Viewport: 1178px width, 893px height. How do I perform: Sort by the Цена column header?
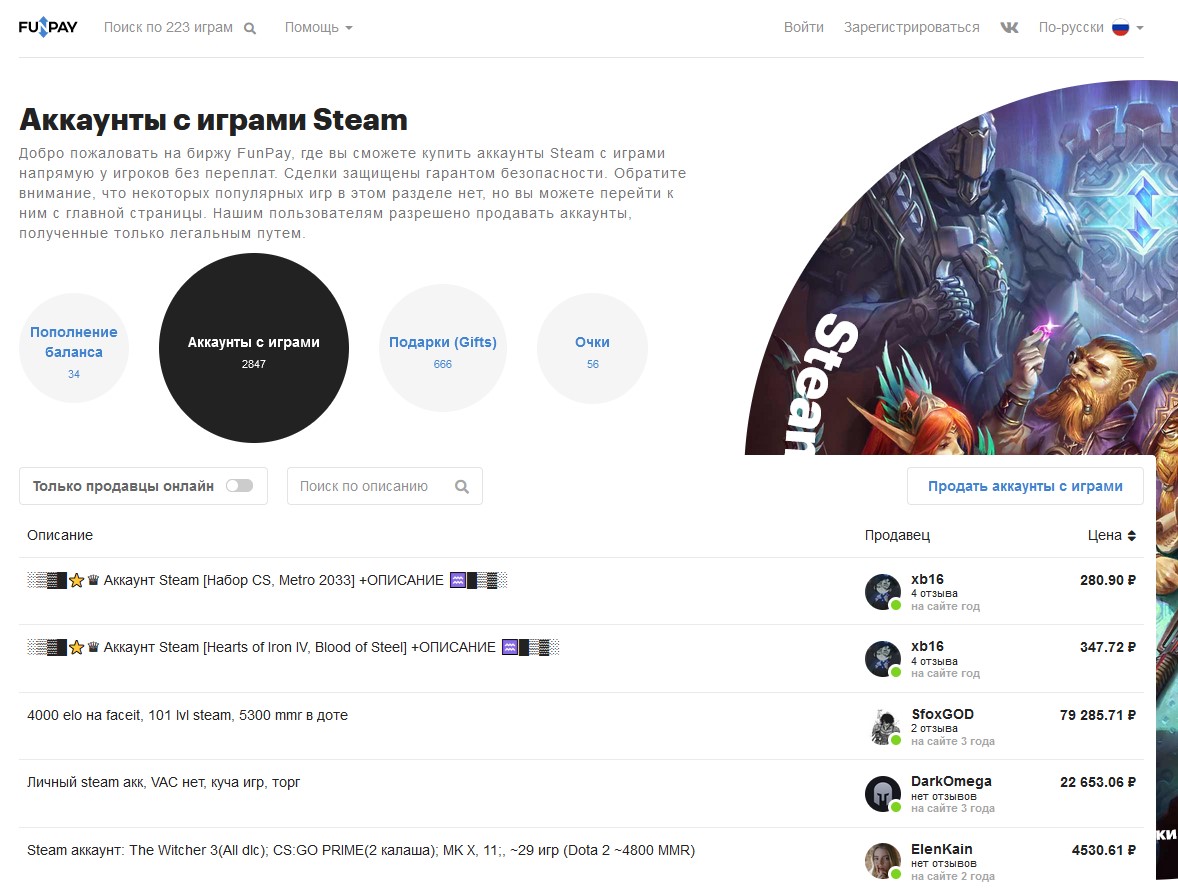[x=1112, y=535]
